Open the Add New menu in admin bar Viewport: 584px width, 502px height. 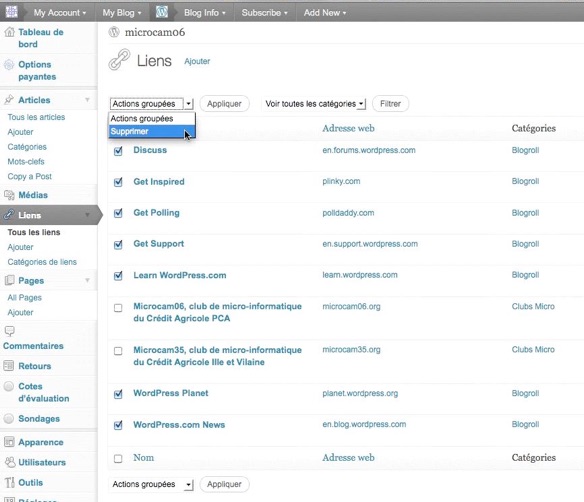click(x=325, y=13)
